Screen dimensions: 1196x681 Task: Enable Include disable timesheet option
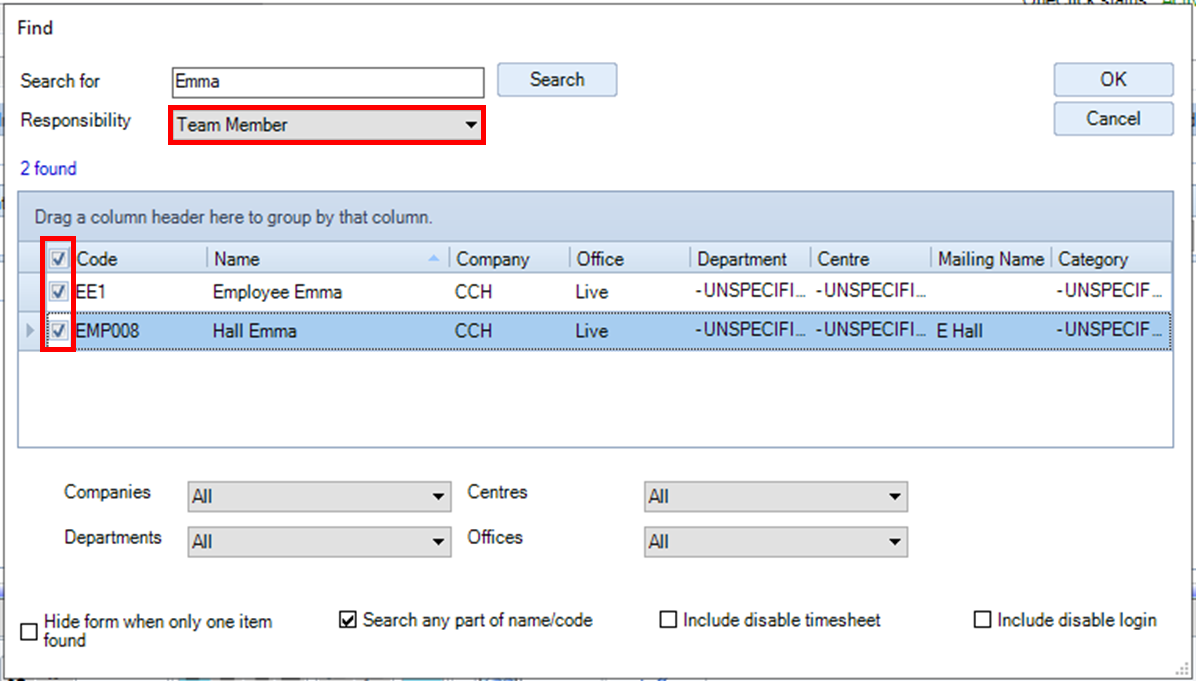667,620
